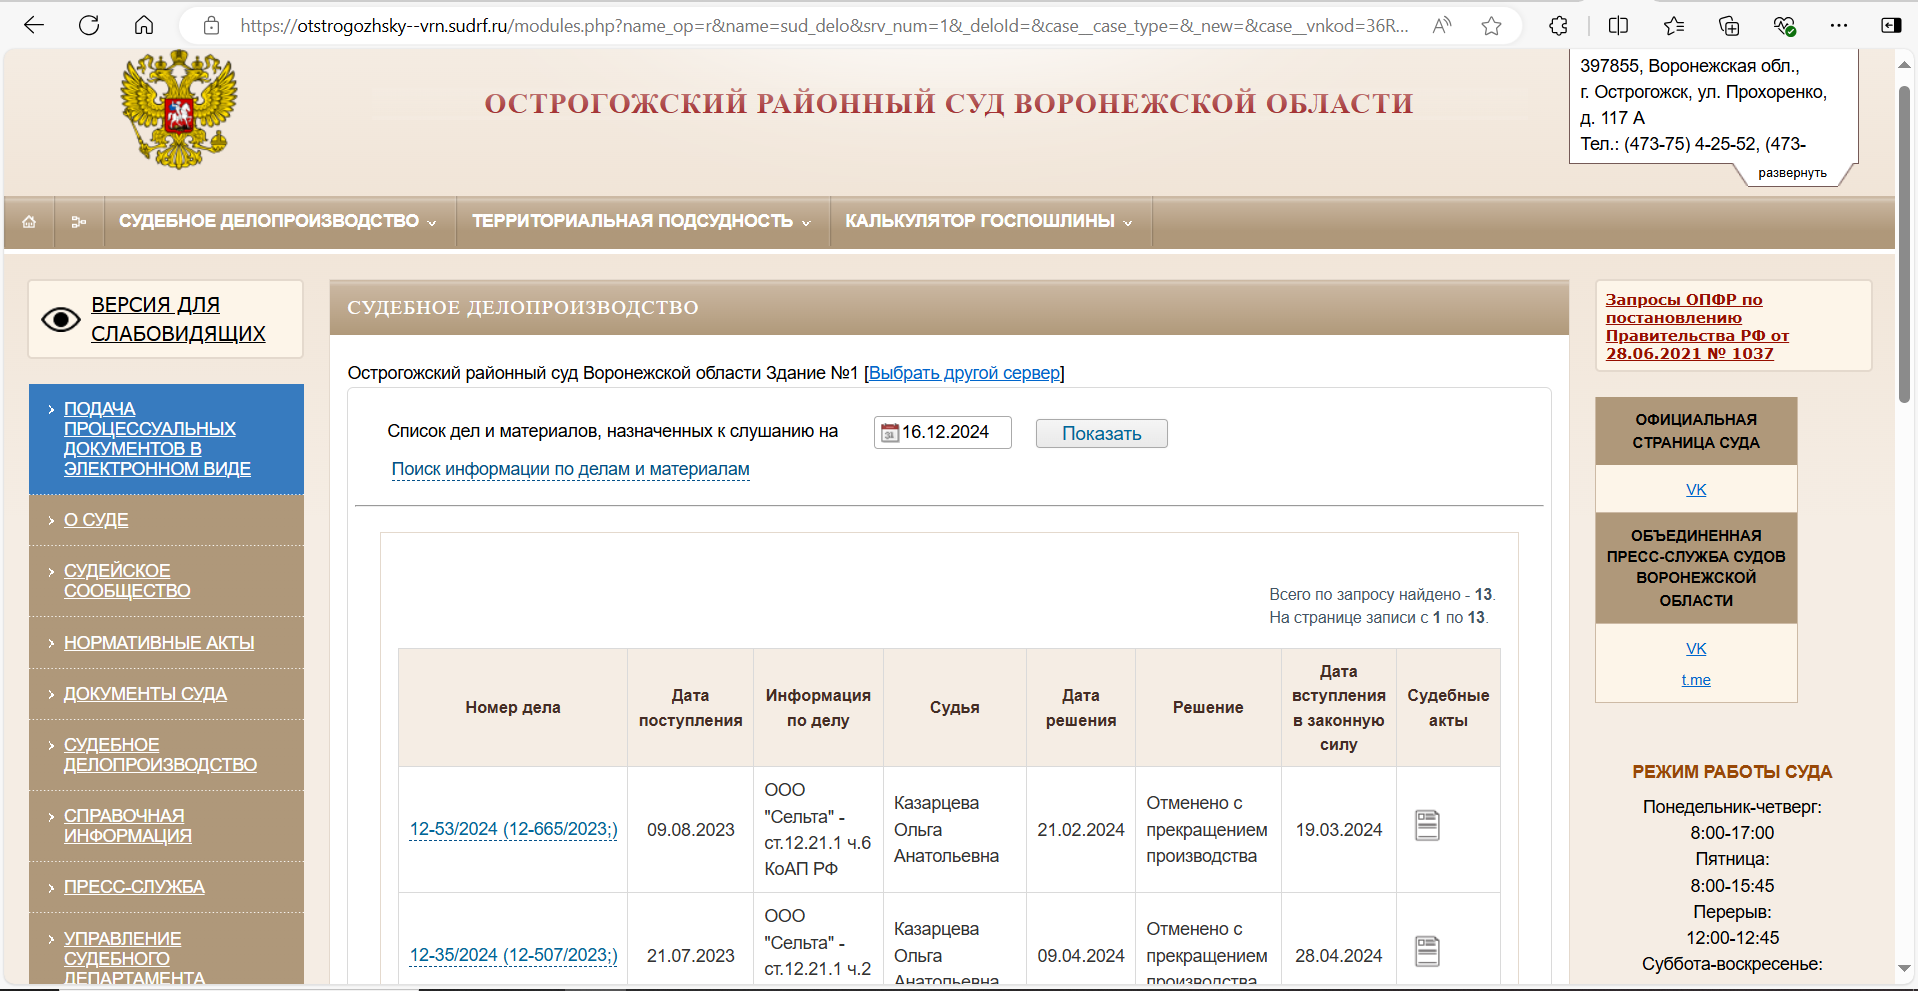Open case link 12-53/2024 (12-665/2023;)
The image size is (1918, 991).
point(513,829)
